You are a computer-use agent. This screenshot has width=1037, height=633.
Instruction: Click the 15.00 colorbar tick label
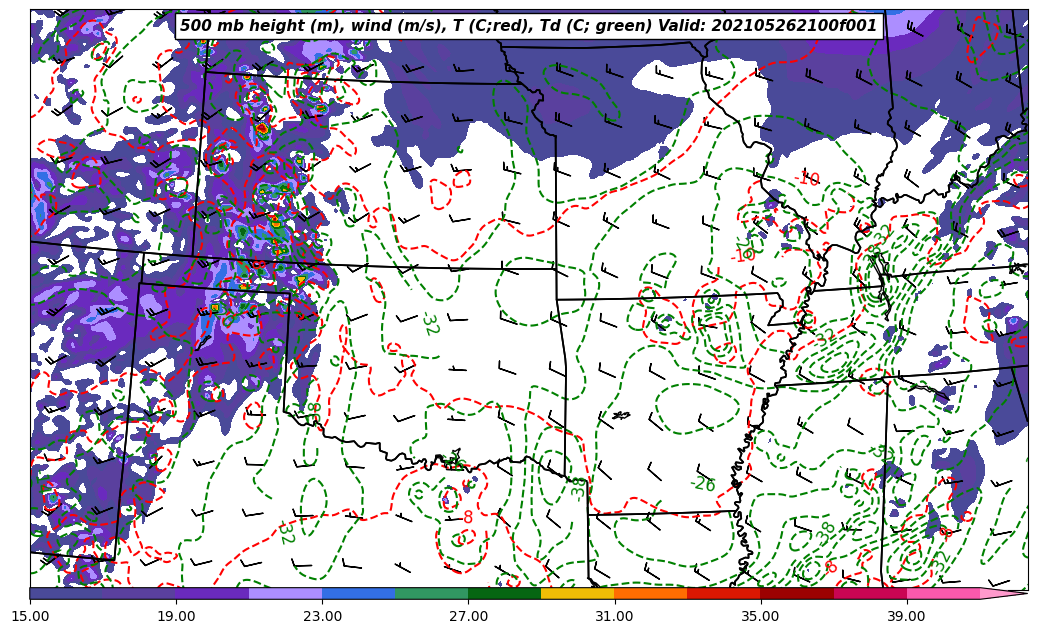(x=30, y=616)
